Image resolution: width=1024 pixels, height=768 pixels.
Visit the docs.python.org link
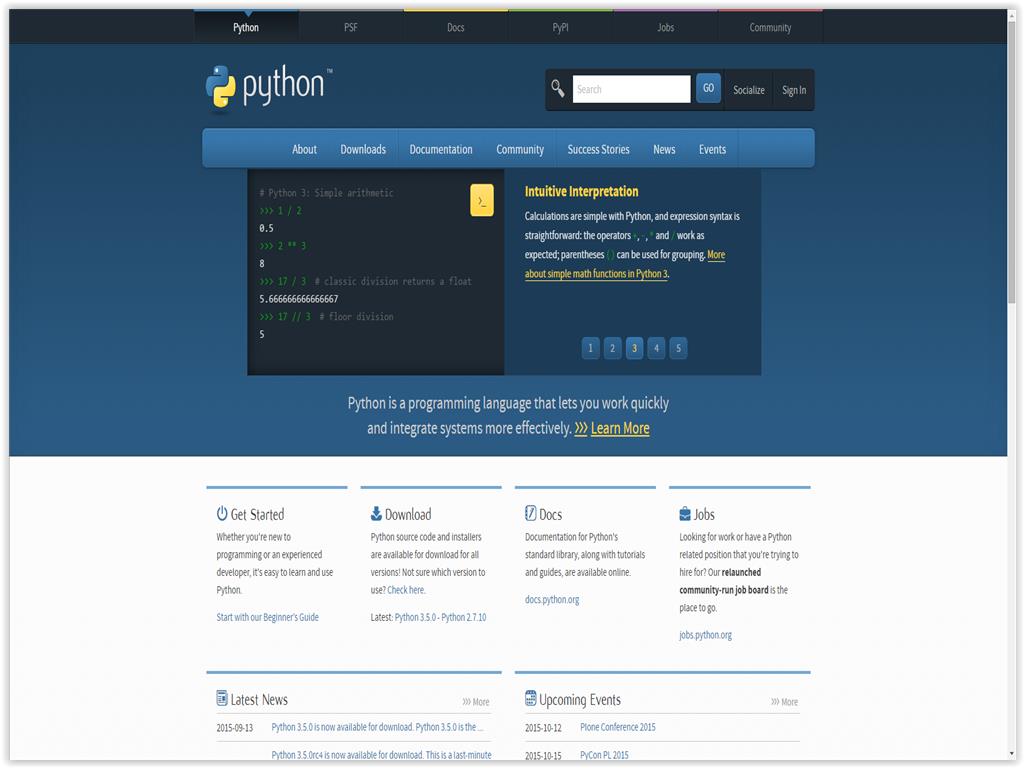pyautogui.click(x=552, y=600)
